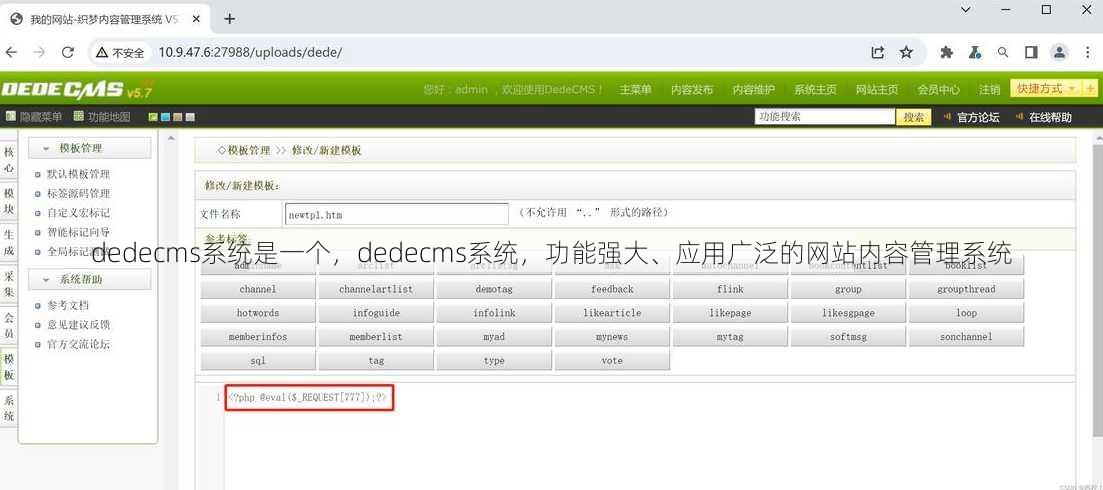Open the 官方论坛 link

978,117
